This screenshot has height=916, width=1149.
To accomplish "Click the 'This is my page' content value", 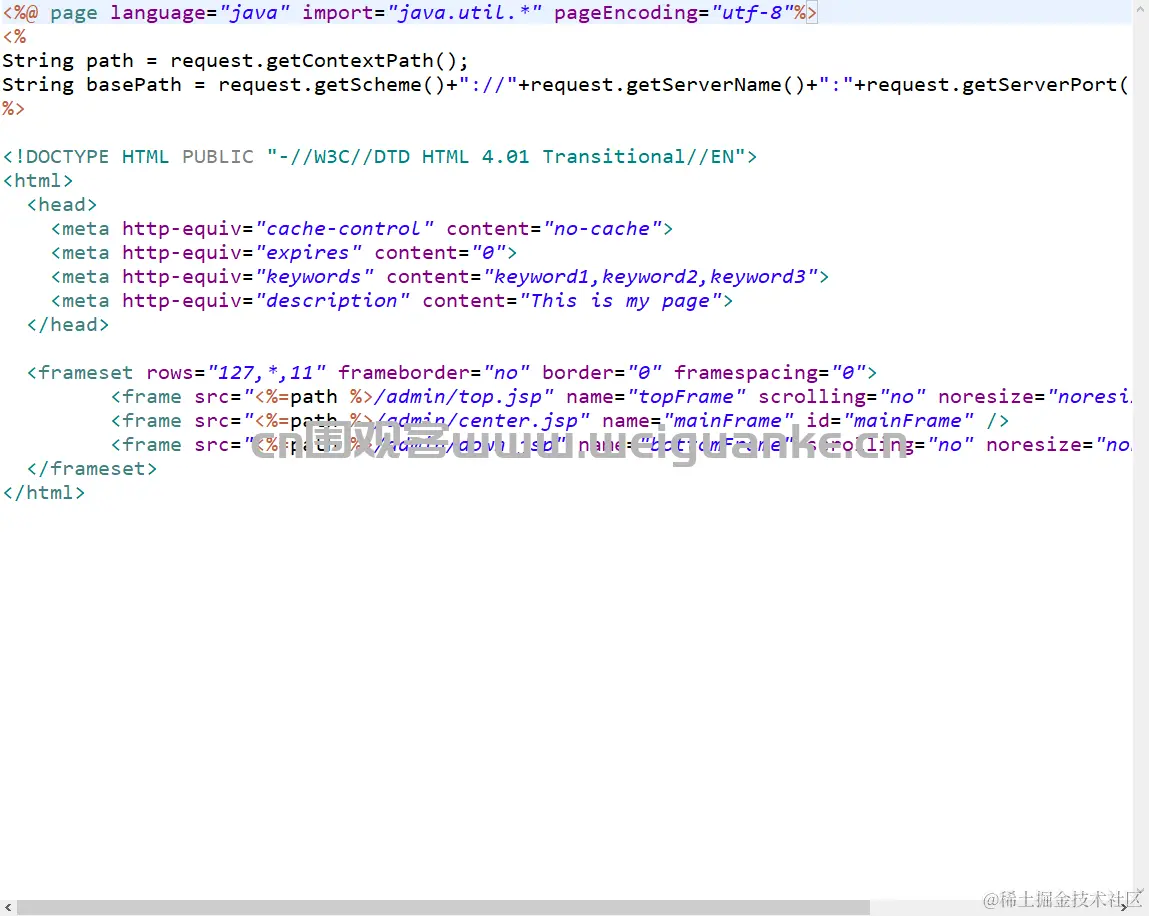I will pyautogui.click(x=620, y=301).
